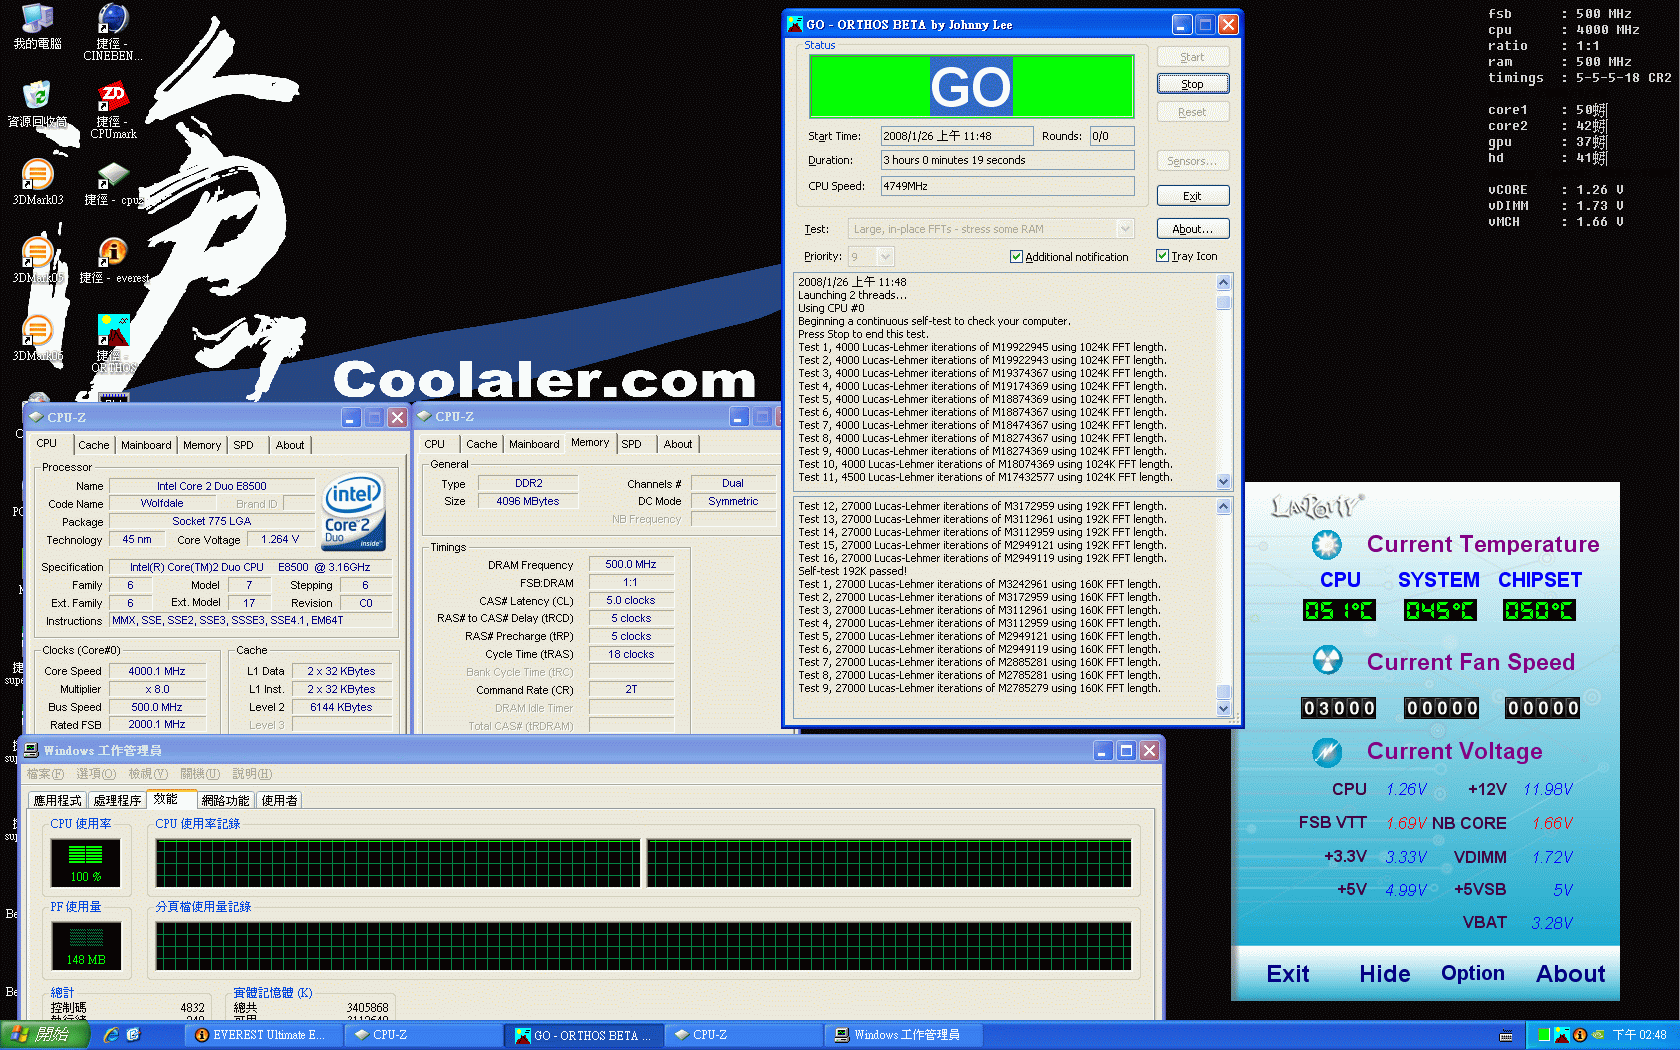
Task: Click the Task Manager title bar icon
Action: [x=31, y=750]
